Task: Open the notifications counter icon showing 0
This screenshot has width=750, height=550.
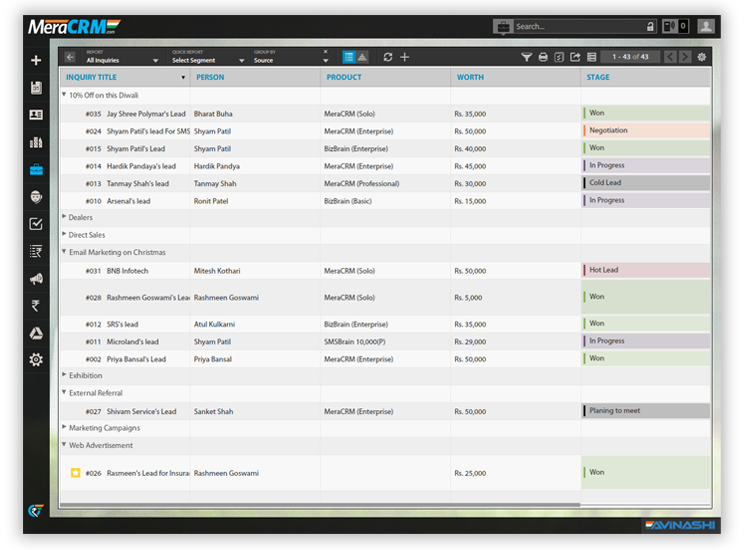Action: coord(675,26)
